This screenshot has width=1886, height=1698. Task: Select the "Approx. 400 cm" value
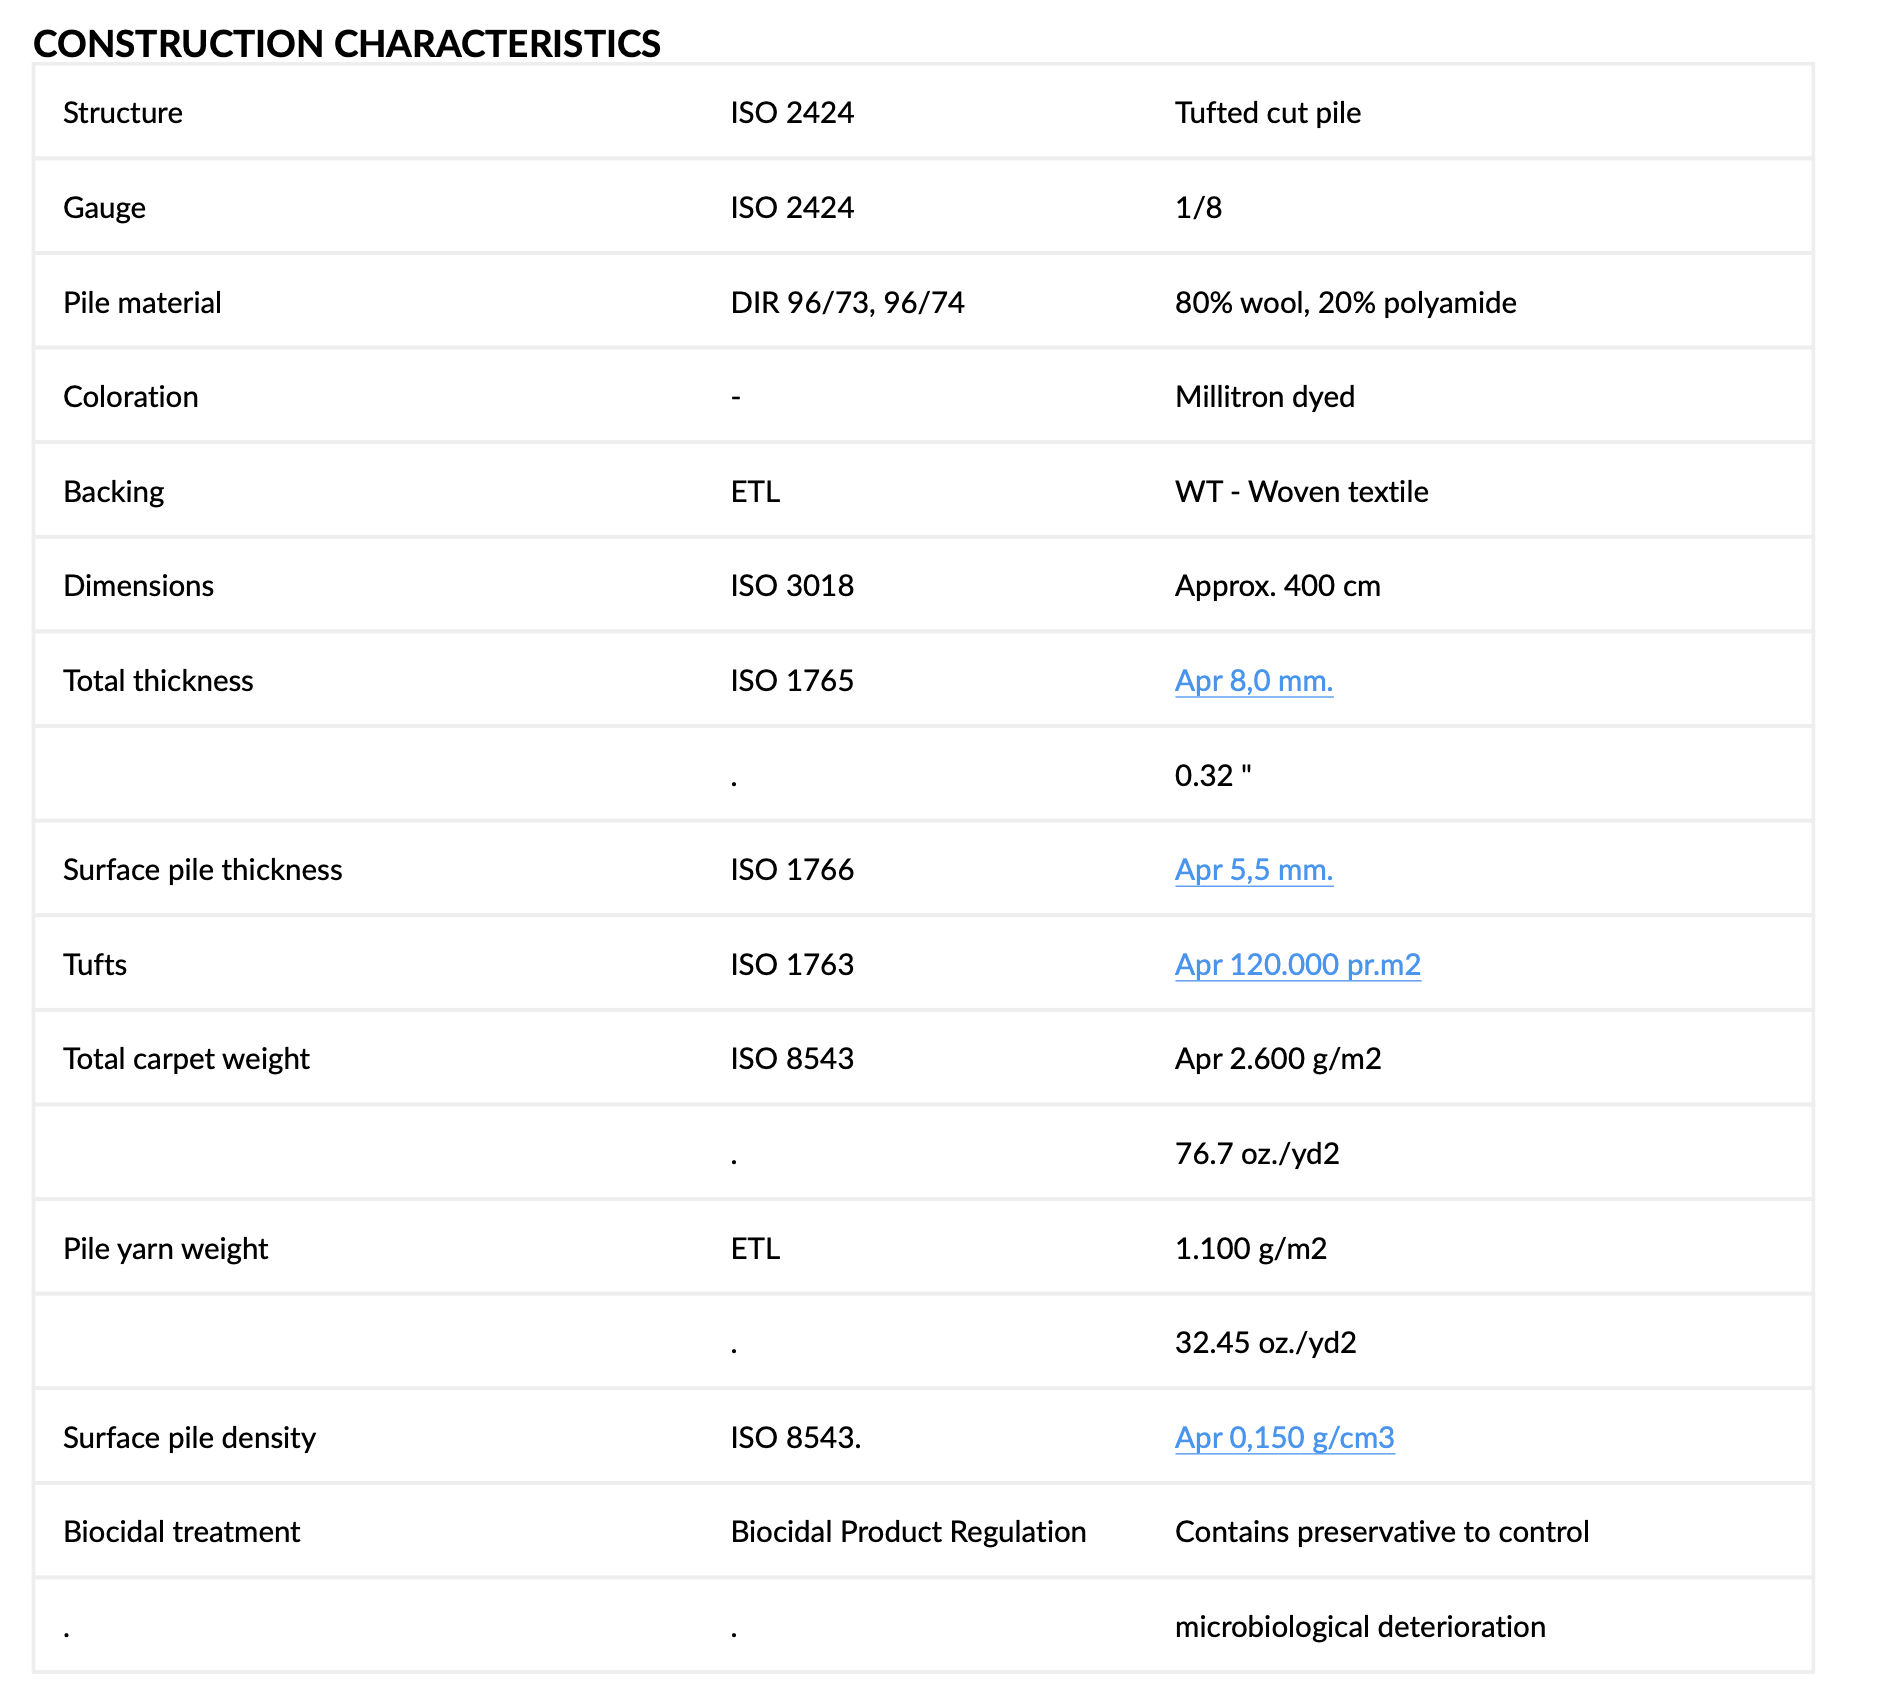(x=1277, y=586)
